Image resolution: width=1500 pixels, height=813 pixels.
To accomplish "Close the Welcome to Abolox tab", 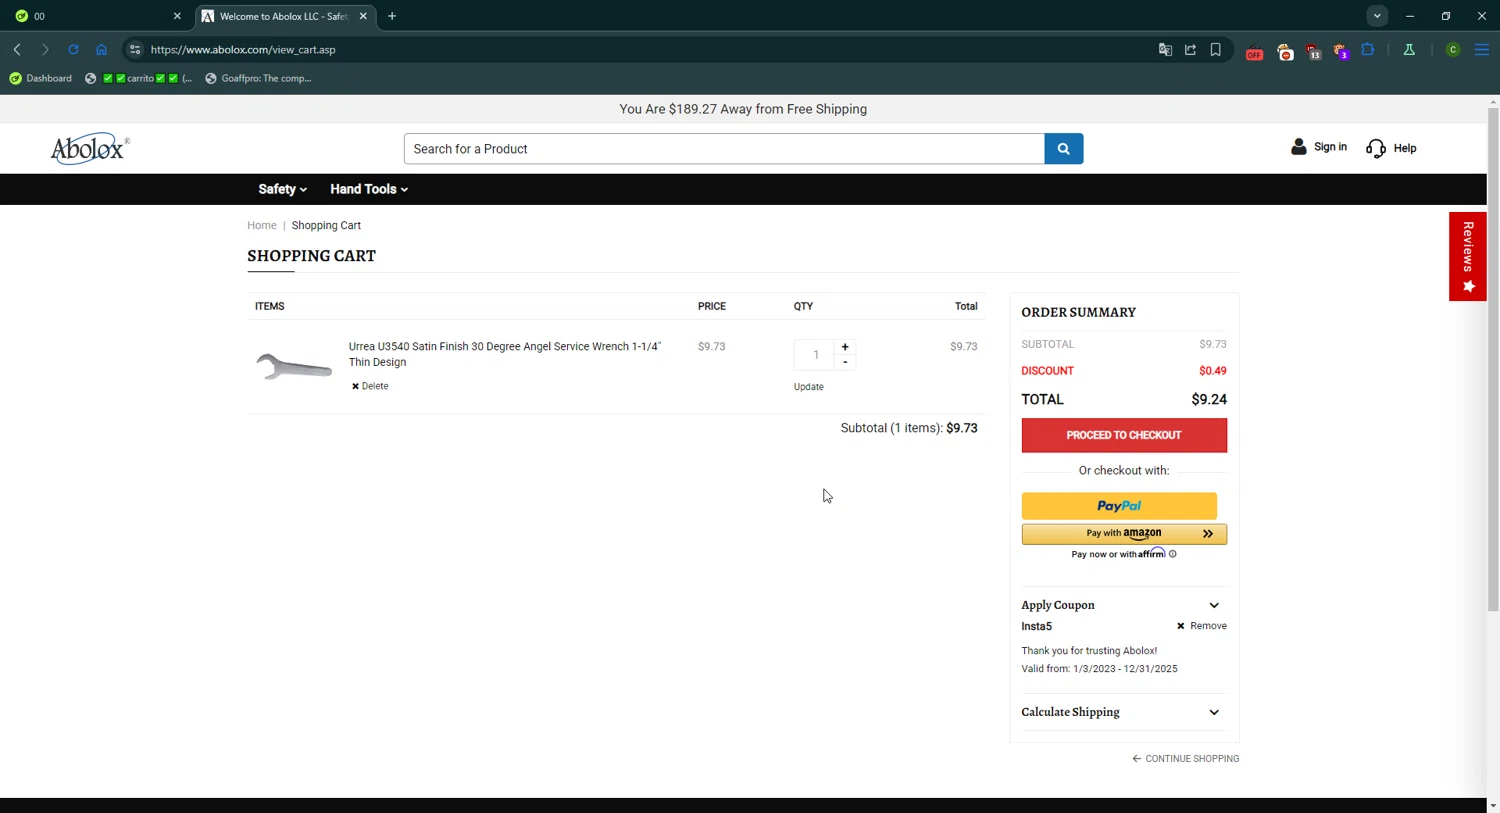I will pos(363,16).
